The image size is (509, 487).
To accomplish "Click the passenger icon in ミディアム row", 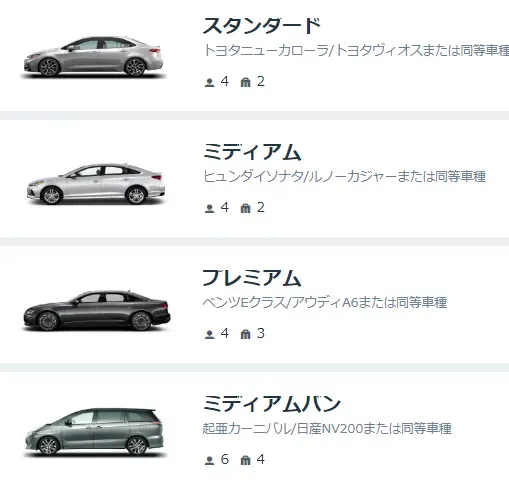I will tap(209, 208).
